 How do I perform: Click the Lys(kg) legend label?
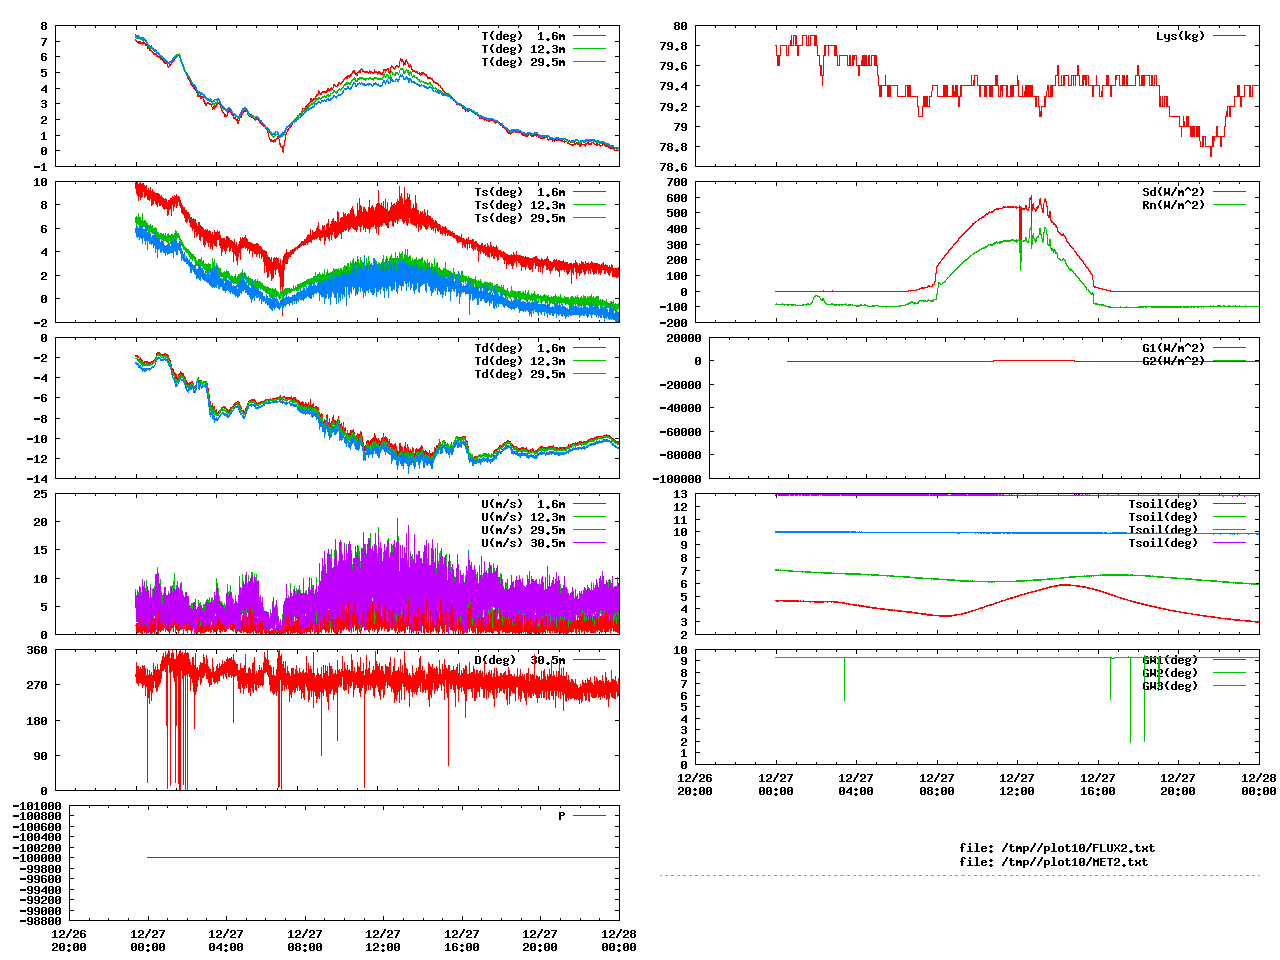[x=1180, y=36]
